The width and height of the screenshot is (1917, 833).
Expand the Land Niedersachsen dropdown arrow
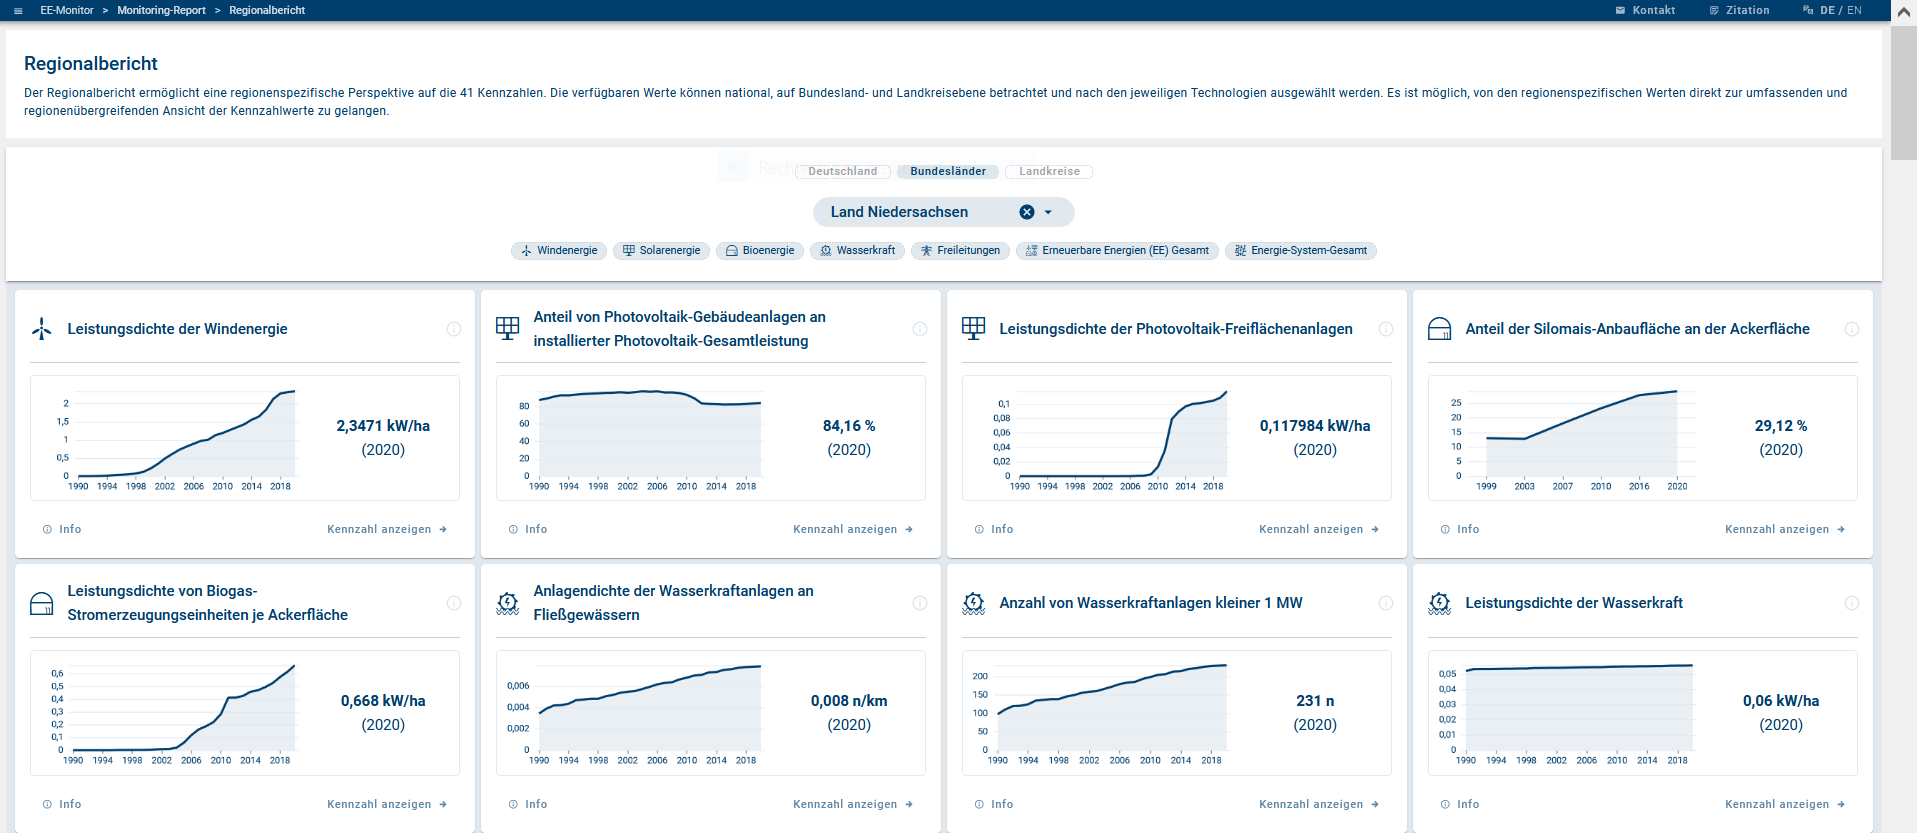click(x=1048, y=212)
